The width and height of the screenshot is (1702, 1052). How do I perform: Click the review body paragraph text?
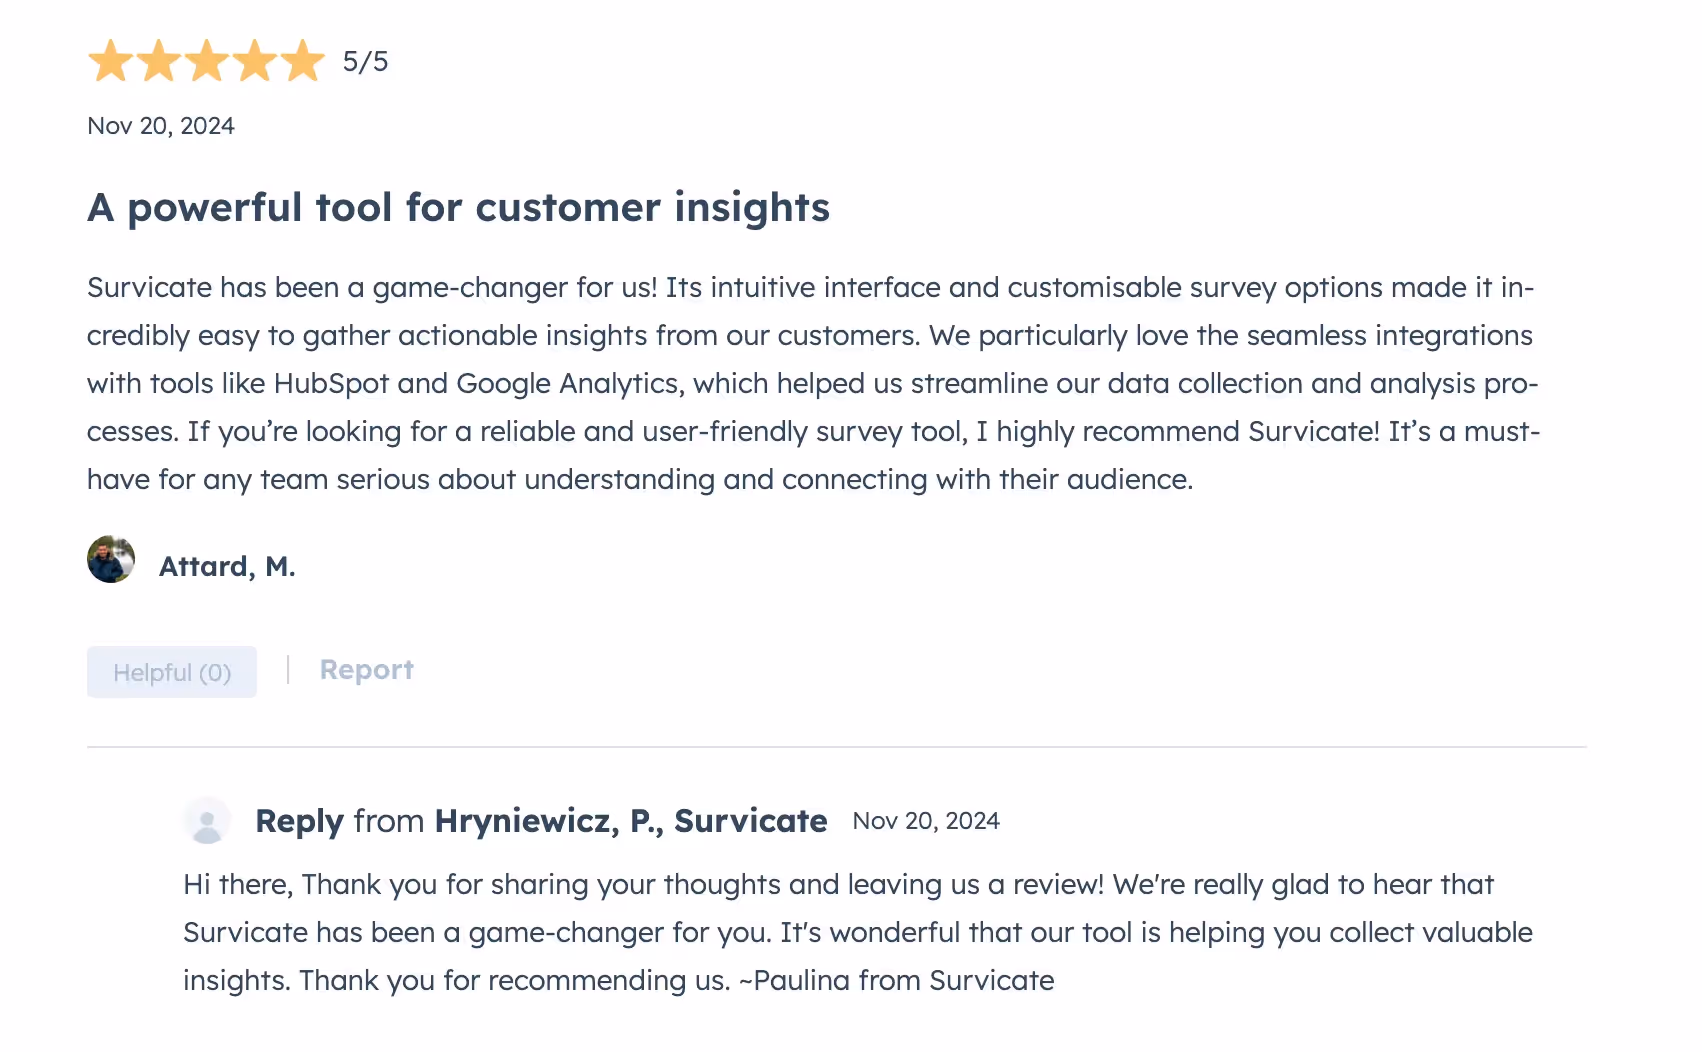coord(813,383)
